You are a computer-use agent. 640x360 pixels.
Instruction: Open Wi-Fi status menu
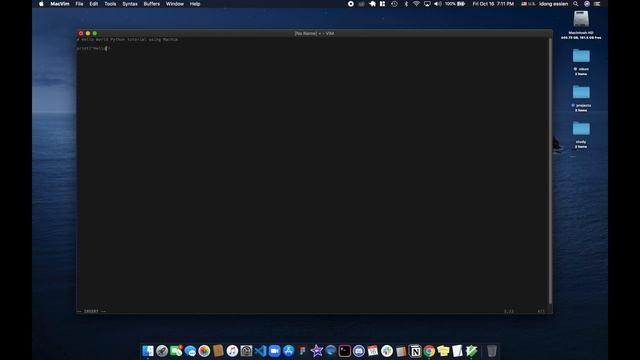(416, 4)
